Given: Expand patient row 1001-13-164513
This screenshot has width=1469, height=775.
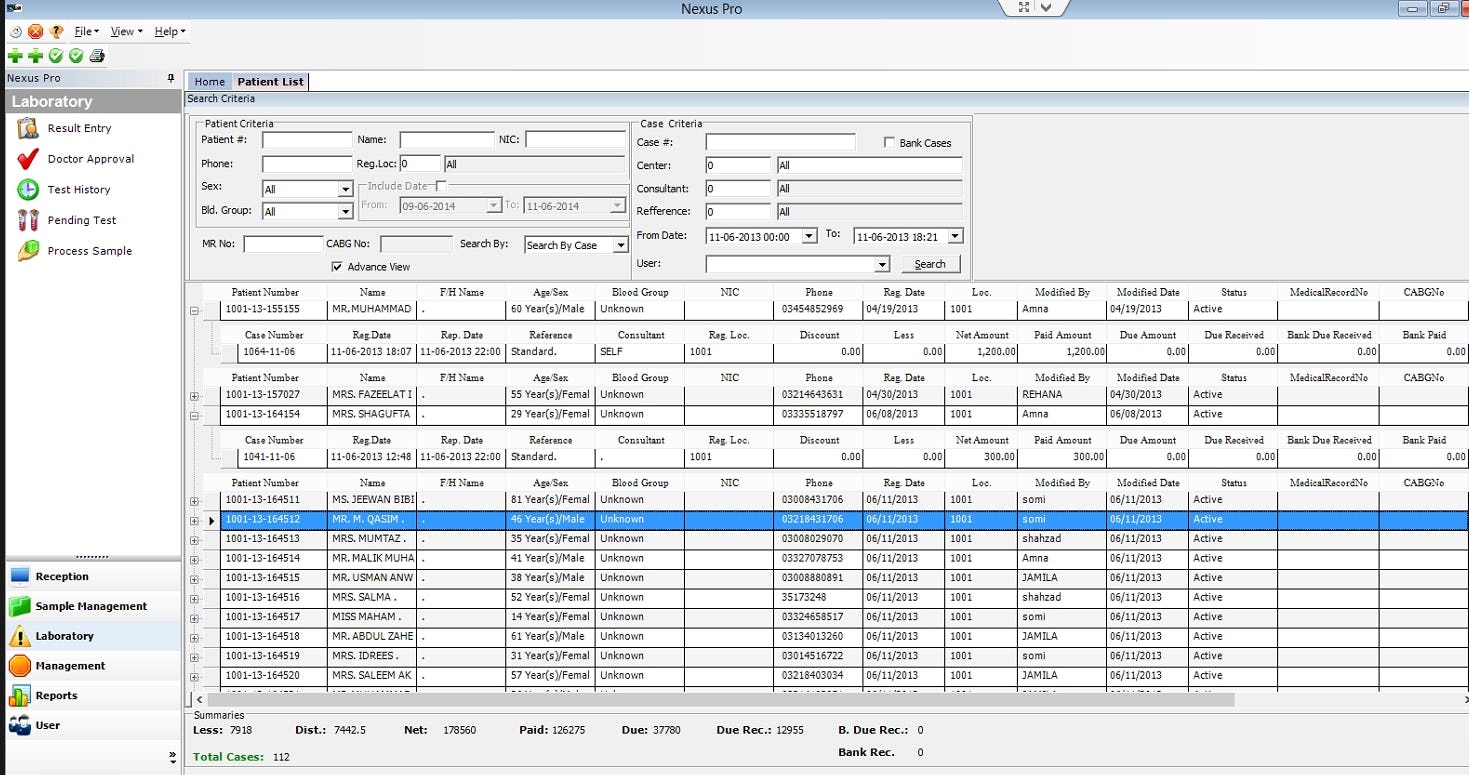Looking at the screenshot, I should pos(194,538).
